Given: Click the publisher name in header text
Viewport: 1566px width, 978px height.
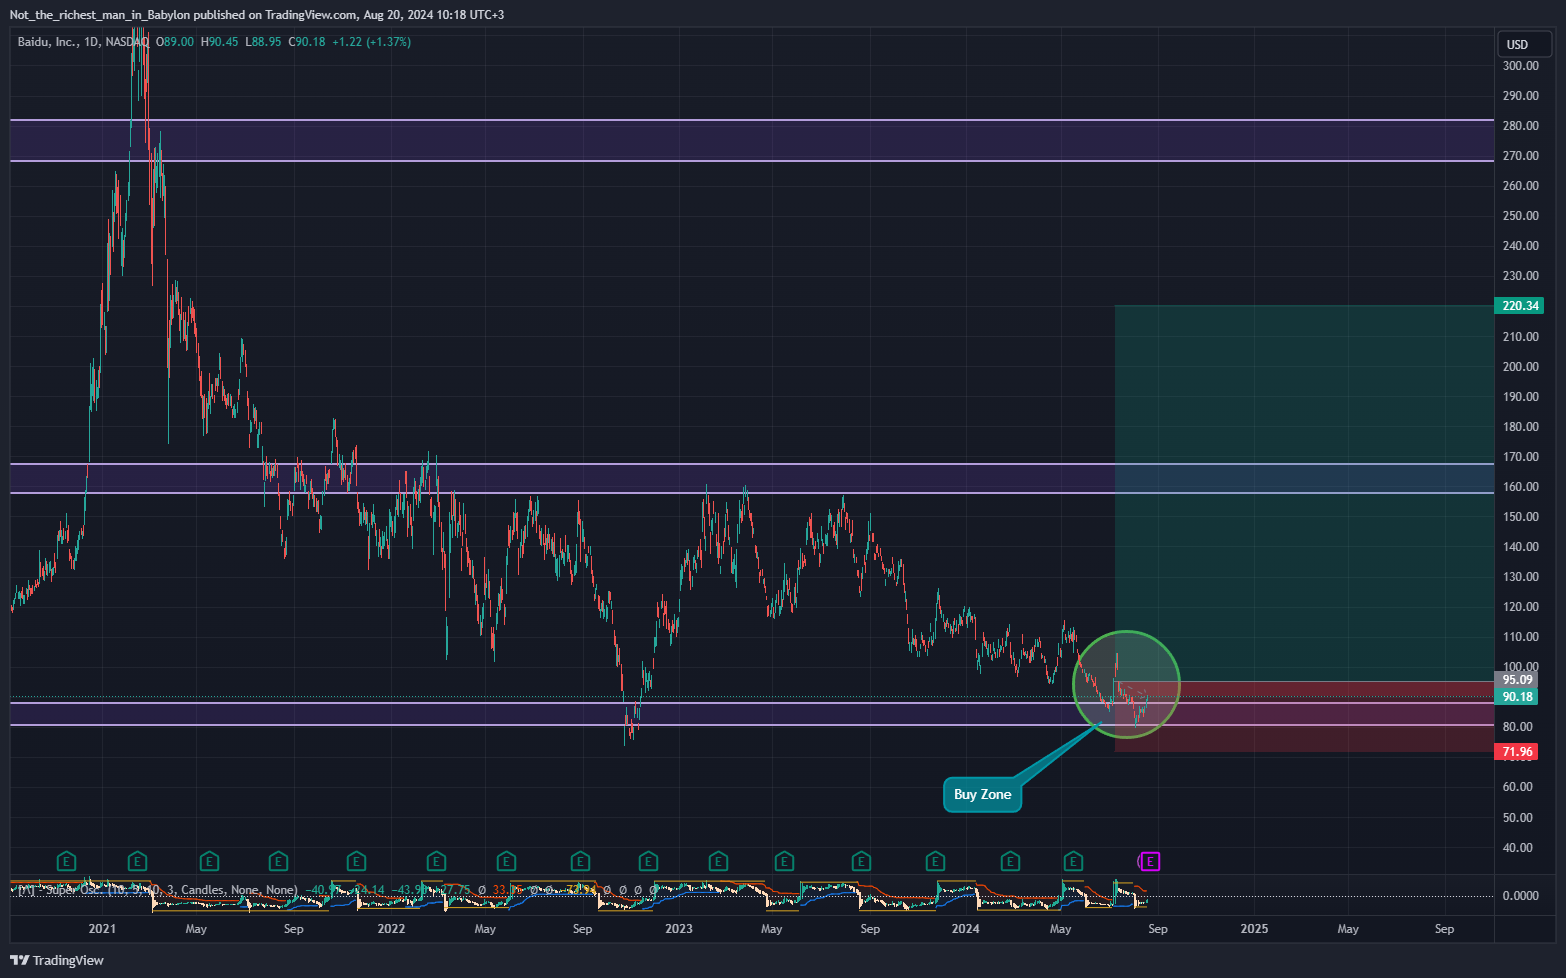Looking at the screenshot, I should 99,15.
